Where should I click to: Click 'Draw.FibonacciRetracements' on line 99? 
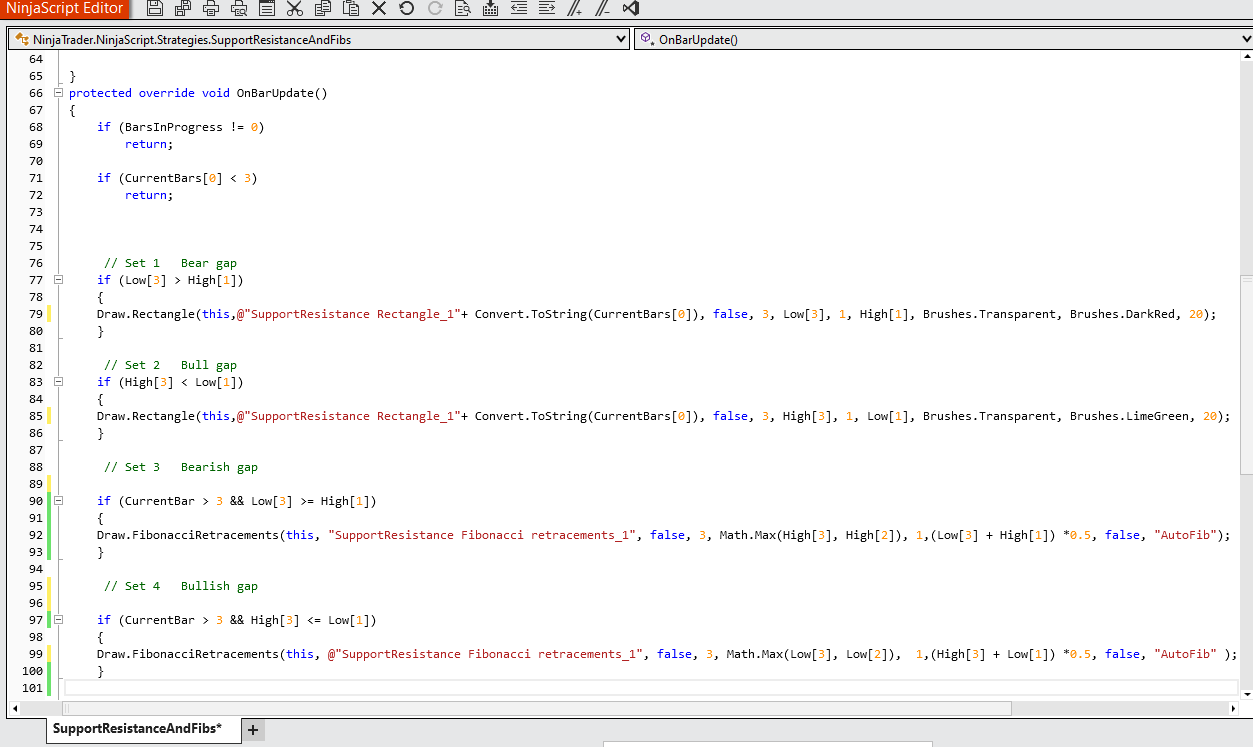coord(188,654)
